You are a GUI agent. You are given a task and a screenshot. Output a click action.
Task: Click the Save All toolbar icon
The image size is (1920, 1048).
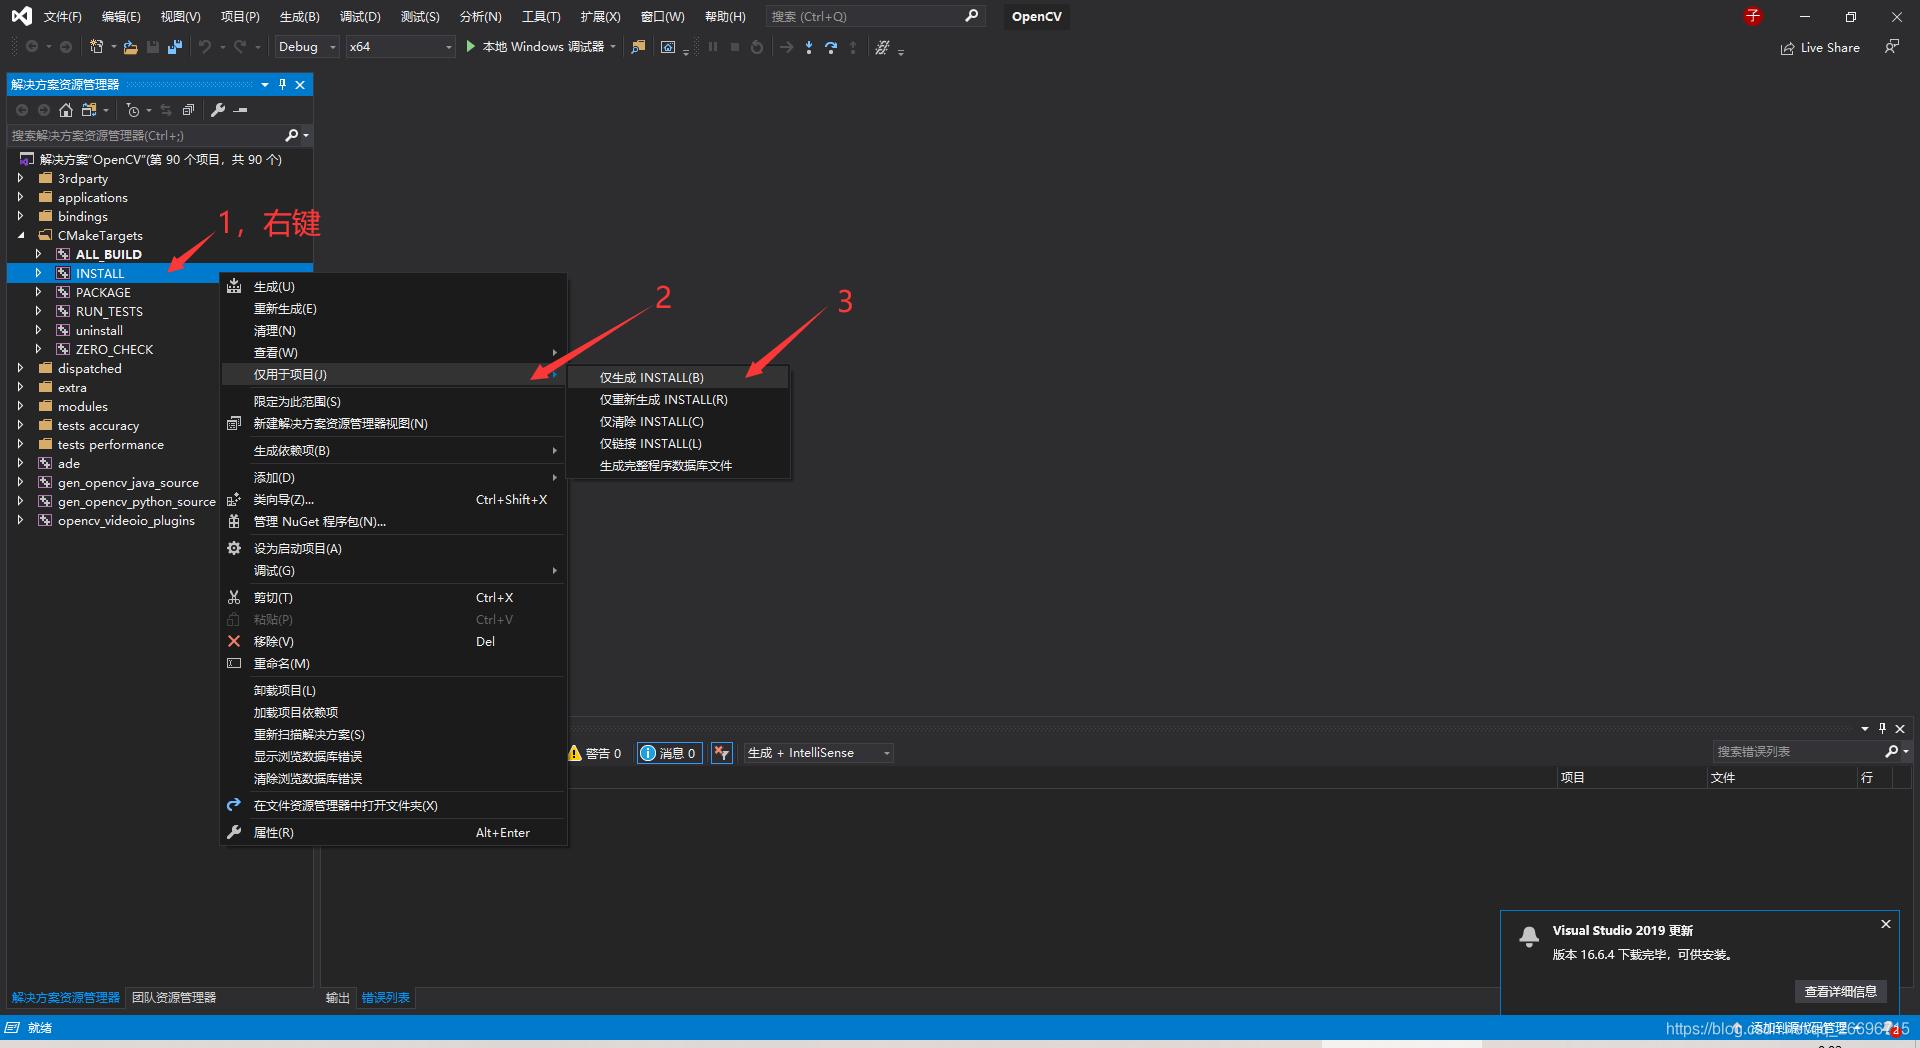175,47
